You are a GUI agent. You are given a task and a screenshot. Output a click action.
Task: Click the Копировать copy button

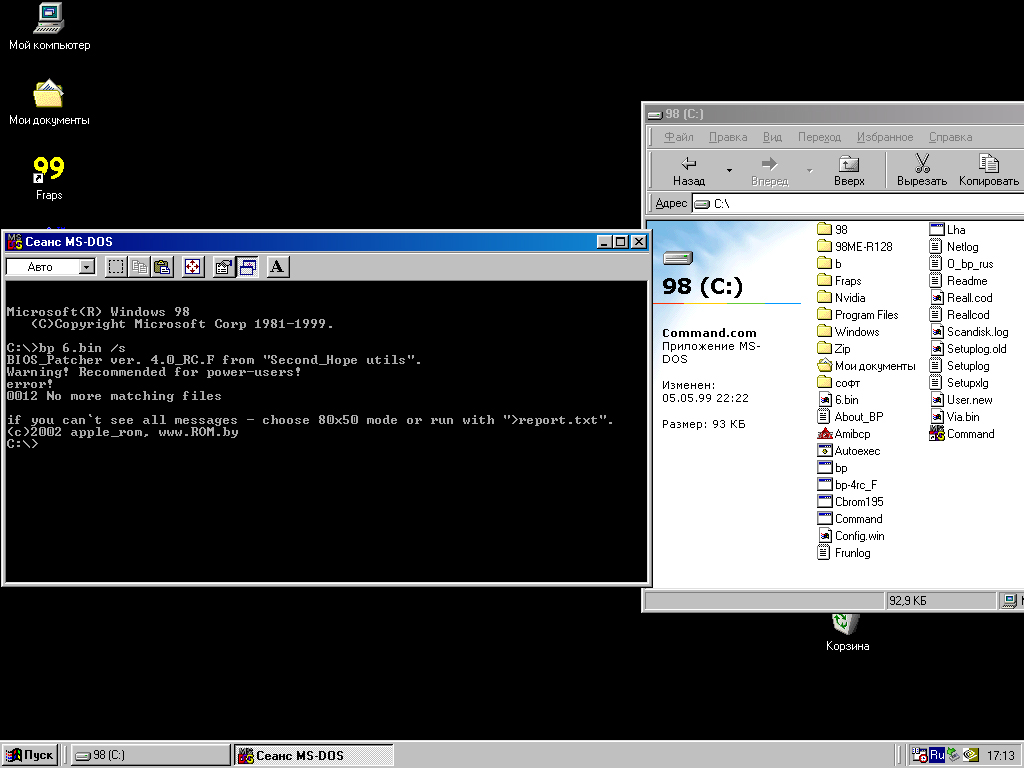[x=988, y=170]
